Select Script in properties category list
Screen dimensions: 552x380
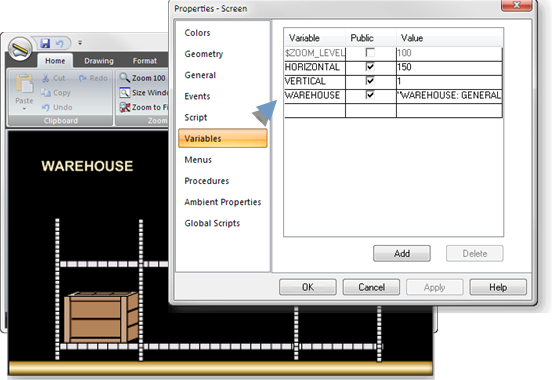tap(196, 117)
